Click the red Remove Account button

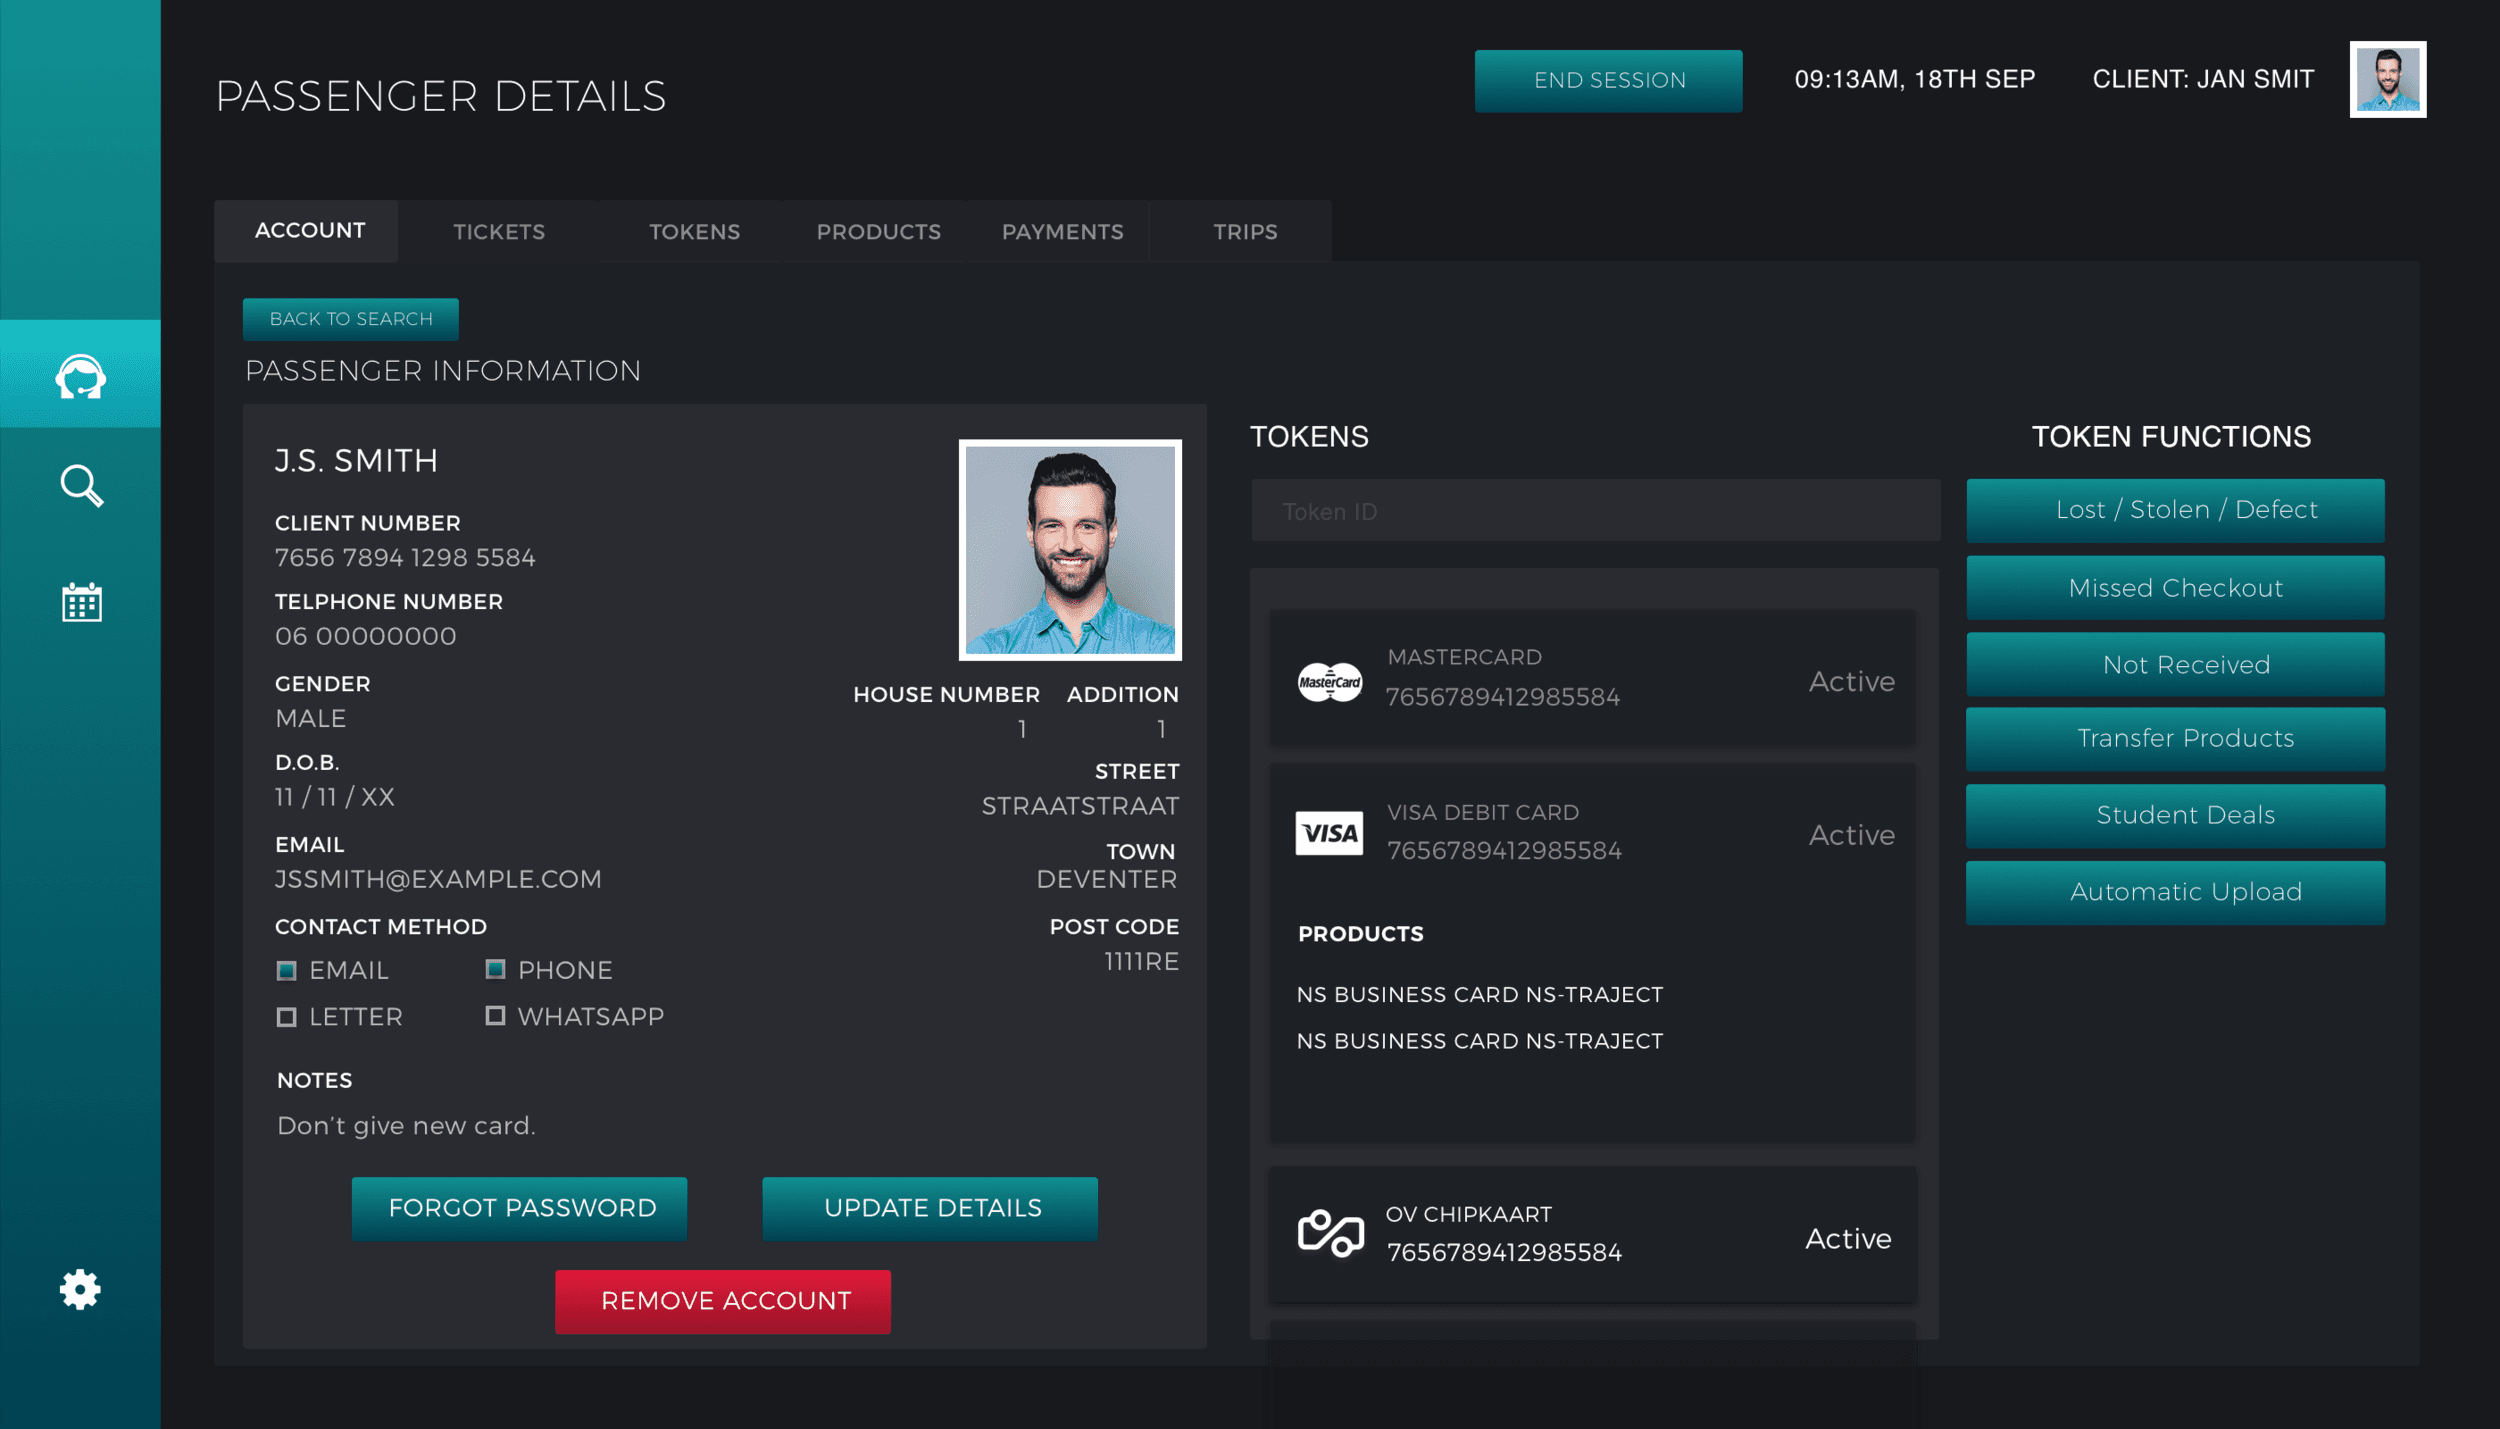(723, 1301)
